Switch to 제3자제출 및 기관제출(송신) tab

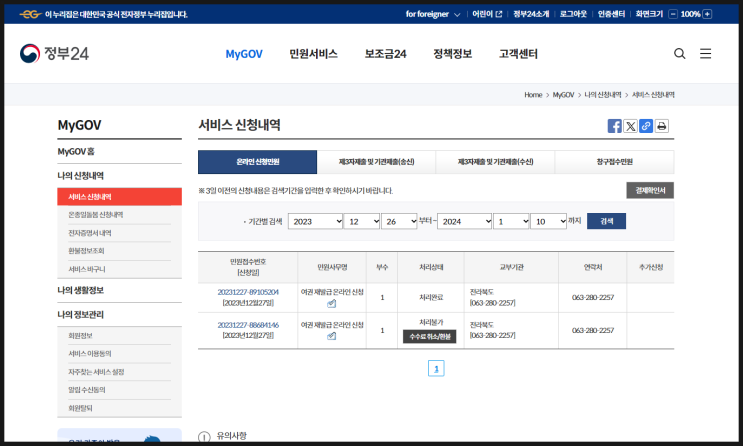[x=376, y=162]
